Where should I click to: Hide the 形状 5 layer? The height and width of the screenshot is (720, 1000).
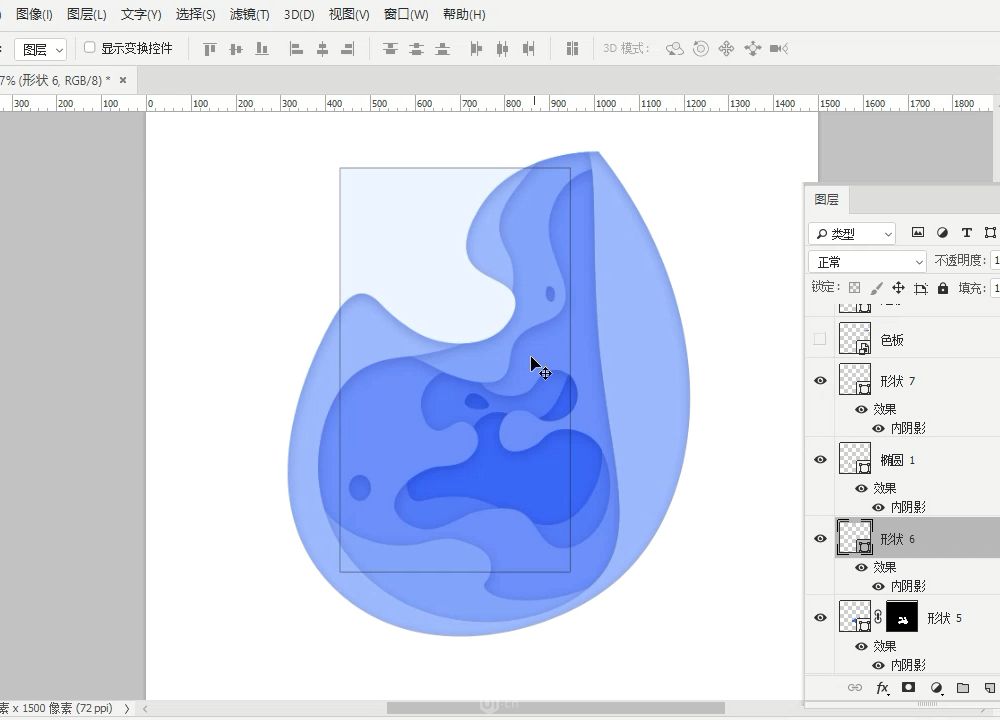(821, 618)
